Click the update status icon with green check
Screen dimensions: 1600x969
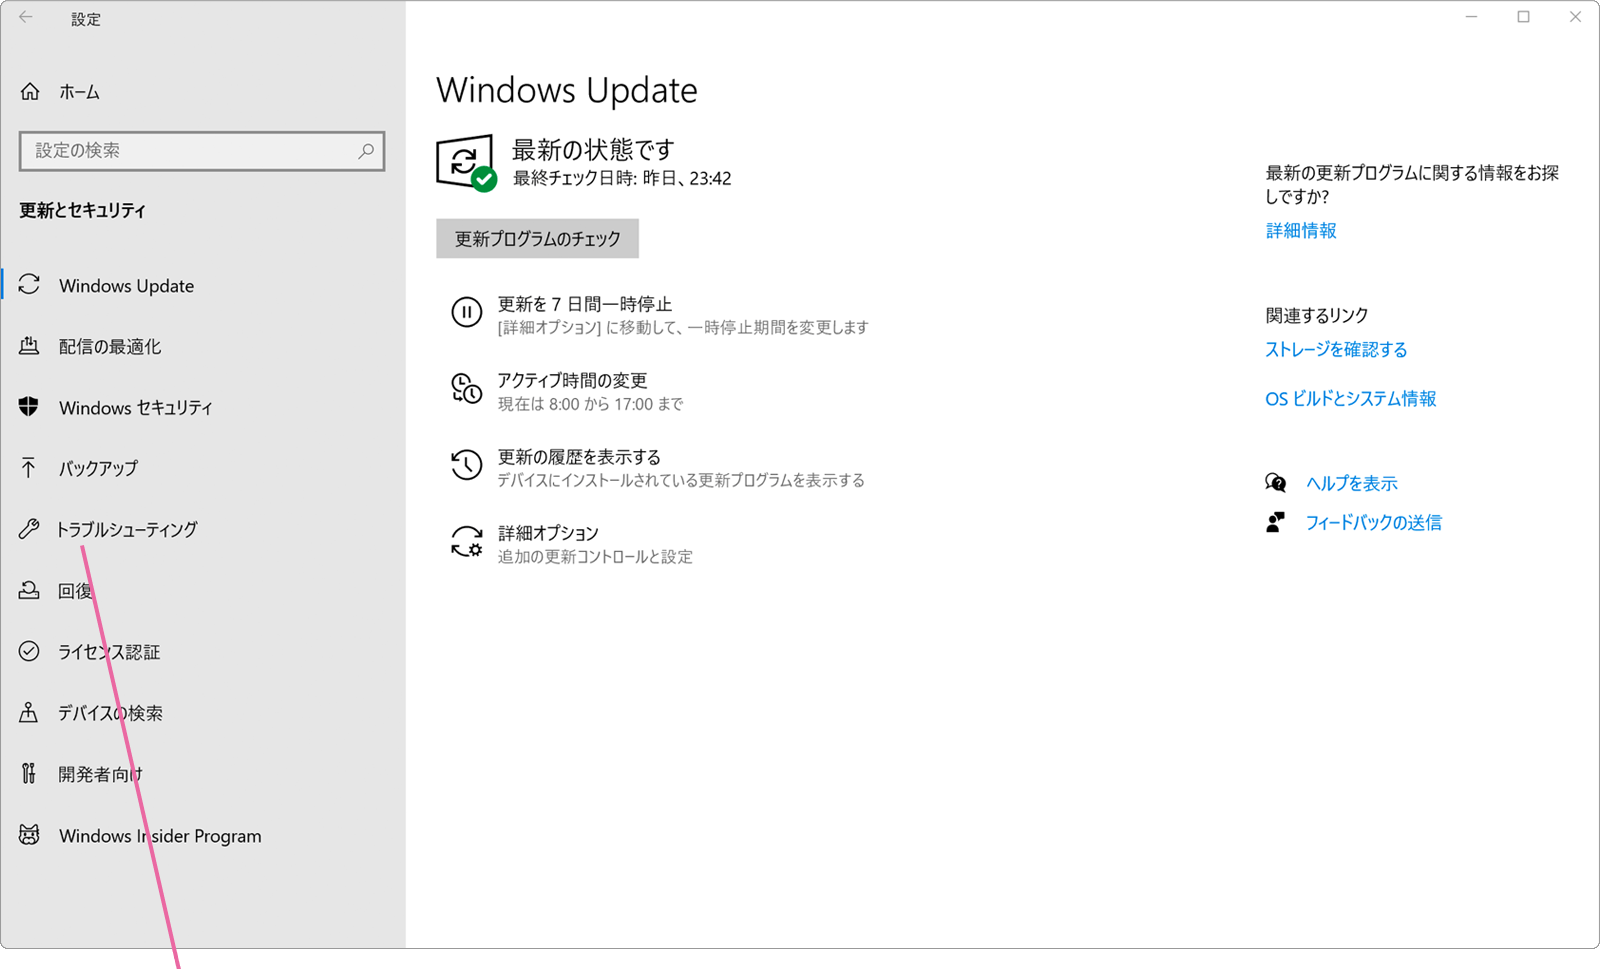tap(466, 163)
